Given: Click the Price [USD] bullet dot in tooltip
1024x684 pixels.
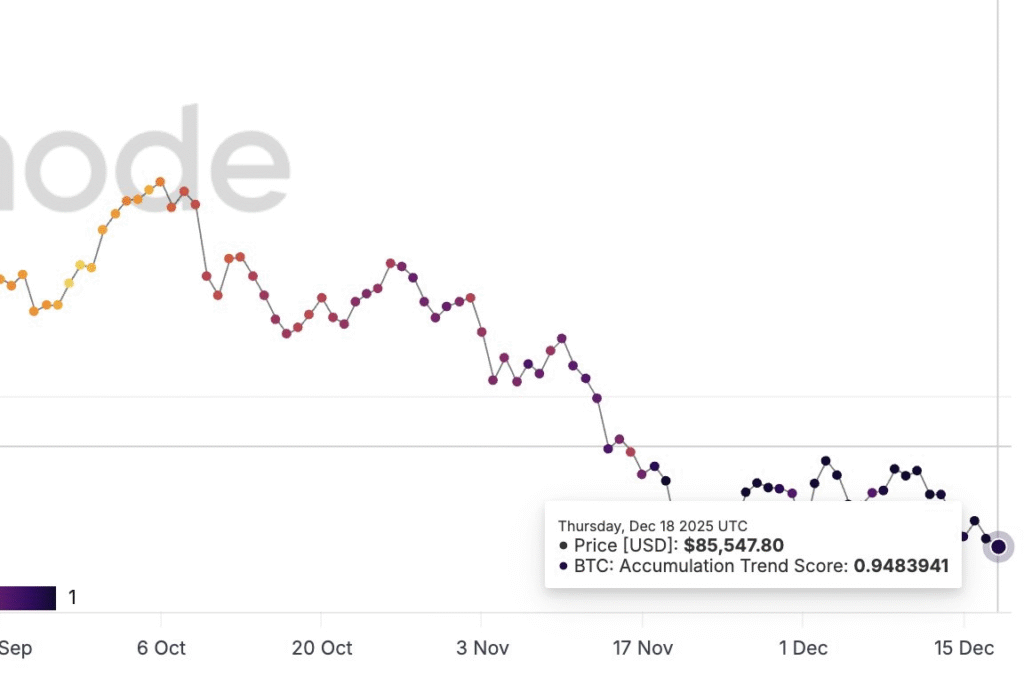Looking at the screenshot, I should tap(565, 546).
